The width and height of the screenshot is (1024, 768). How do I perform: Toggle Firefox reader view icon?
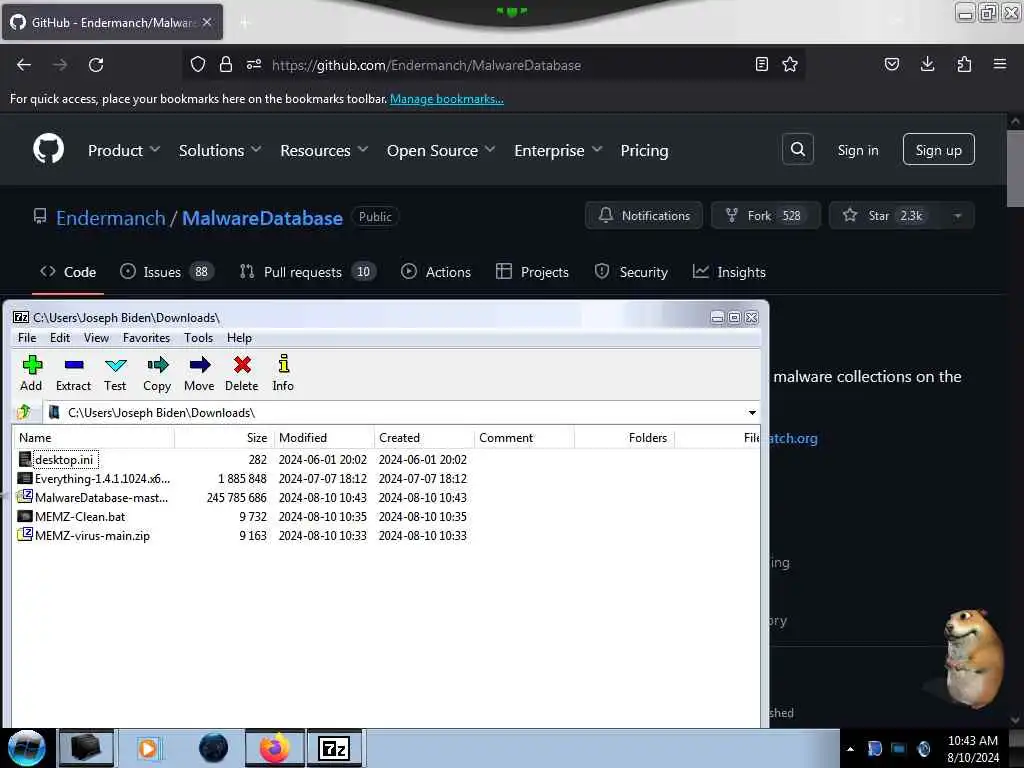(761, 65)
